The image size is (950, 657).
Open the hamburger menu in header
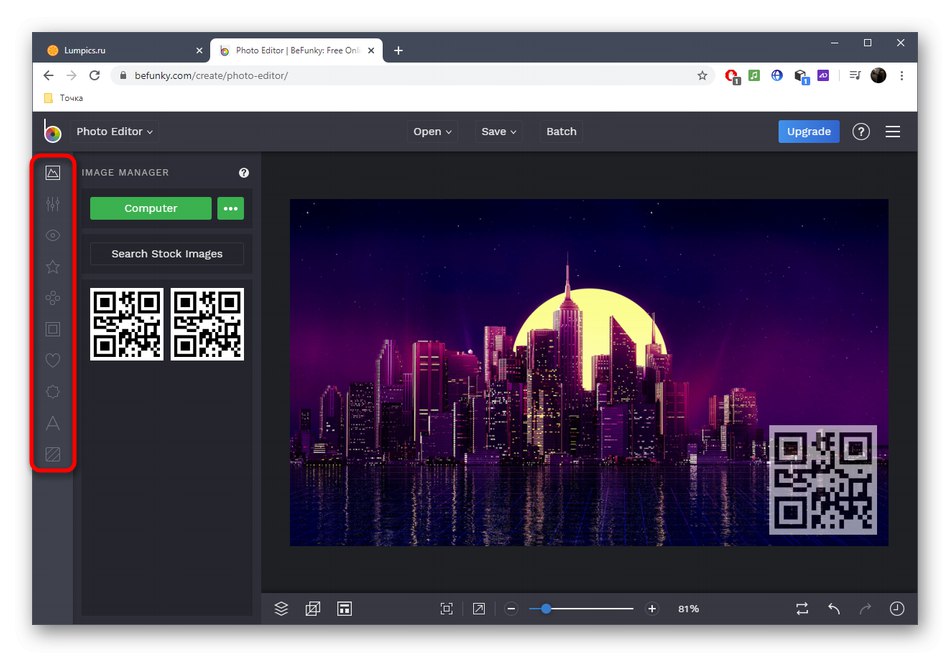(x=892, y=132)
